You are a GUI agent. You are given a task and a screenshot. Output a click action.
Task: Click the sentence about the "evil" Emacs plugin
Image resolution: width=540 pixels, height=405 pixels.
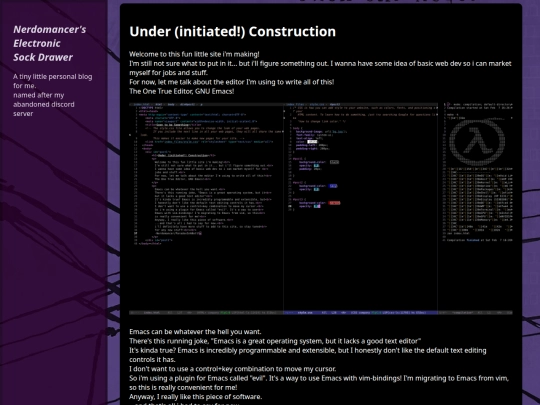tap(319, 383)
